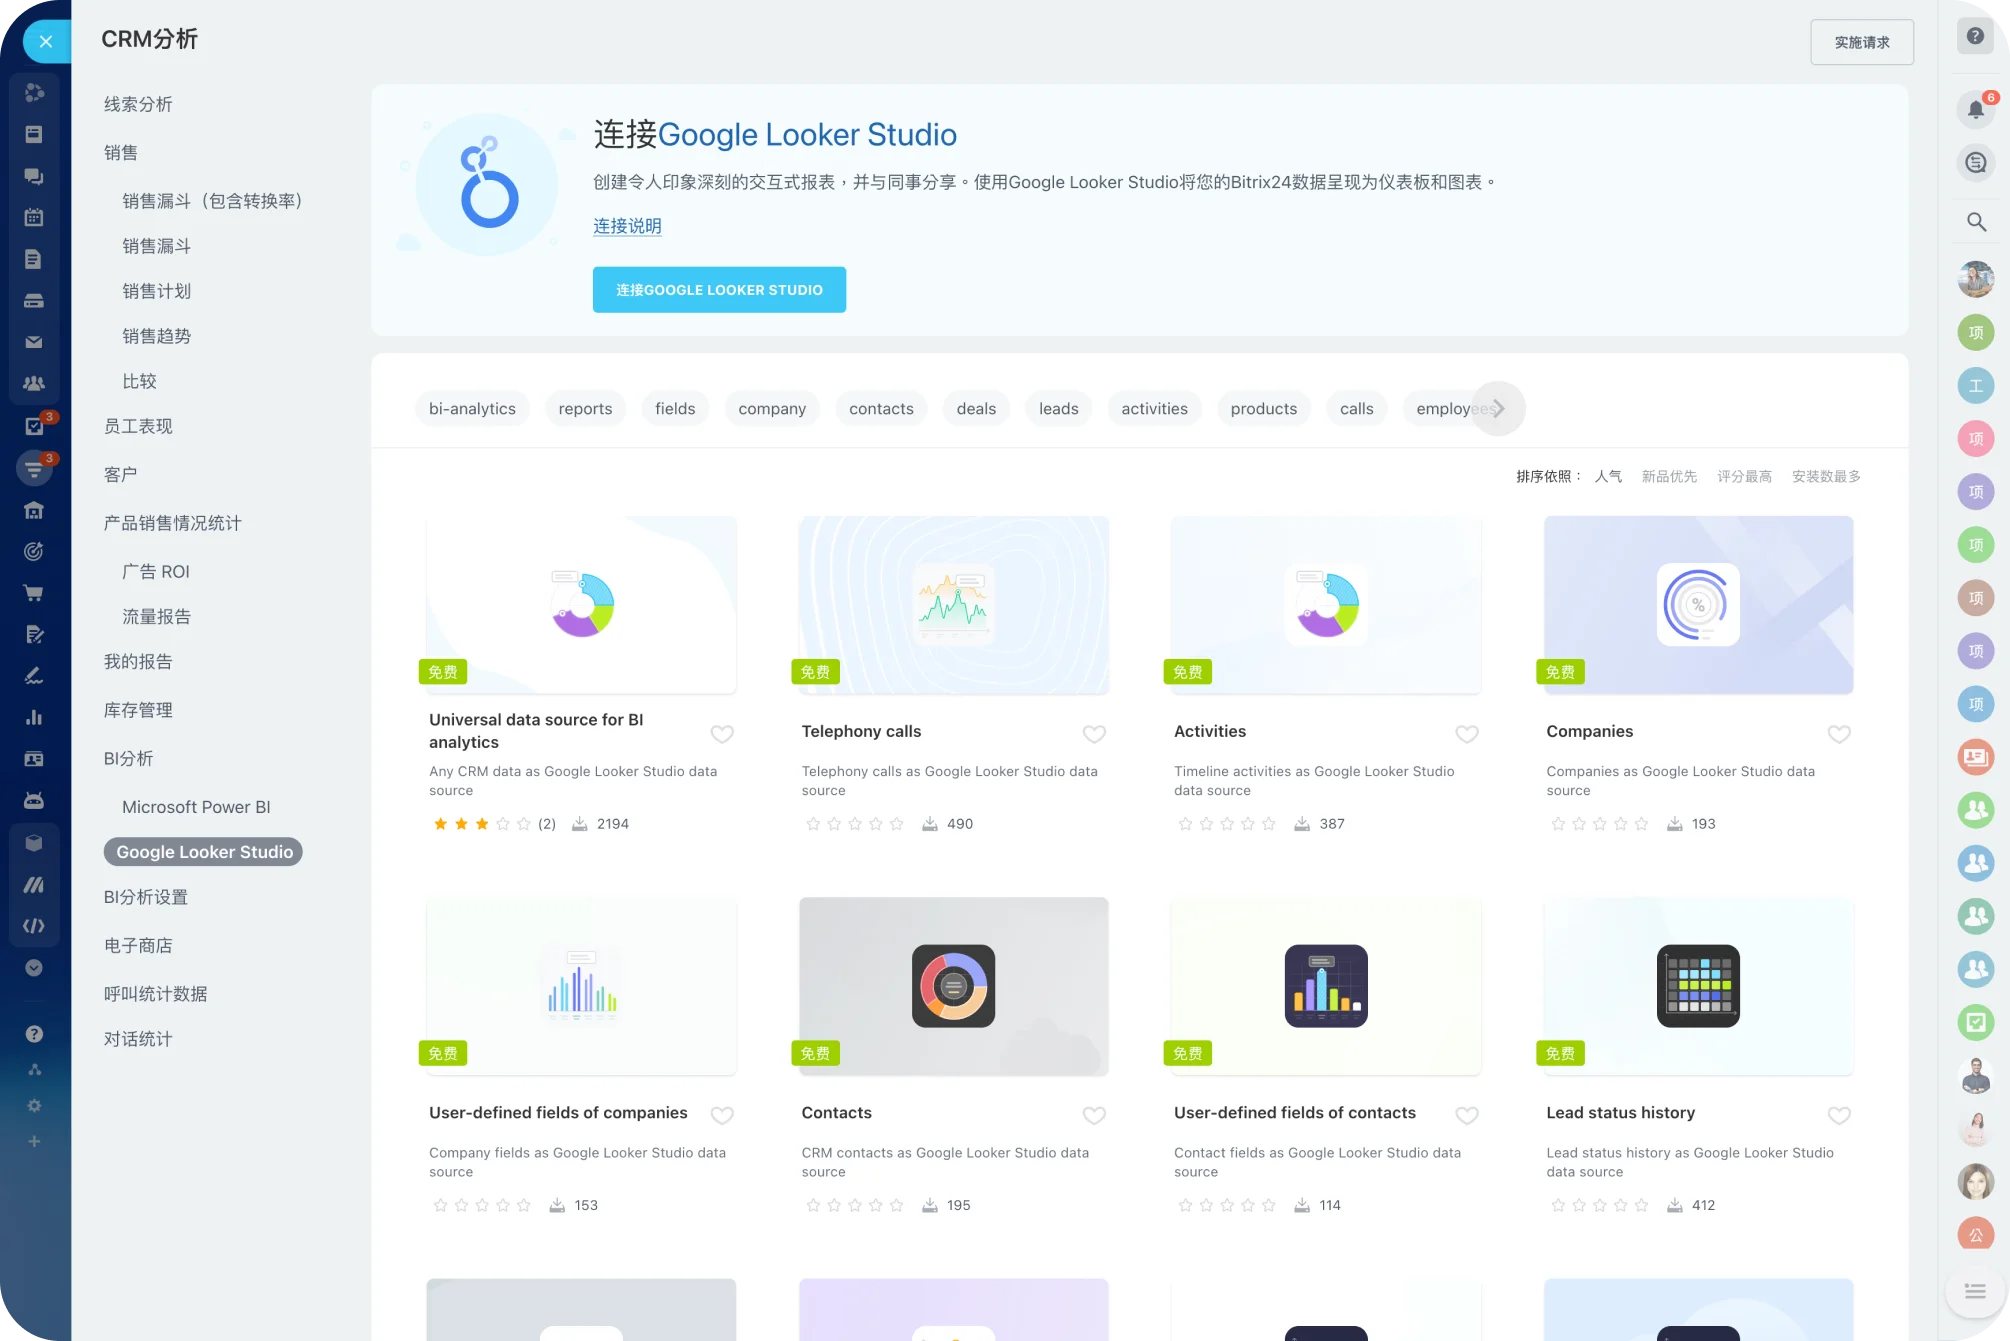Click the developer code brackets sidebar icon
2010x1341 pixels.
[x=33, y=926]
